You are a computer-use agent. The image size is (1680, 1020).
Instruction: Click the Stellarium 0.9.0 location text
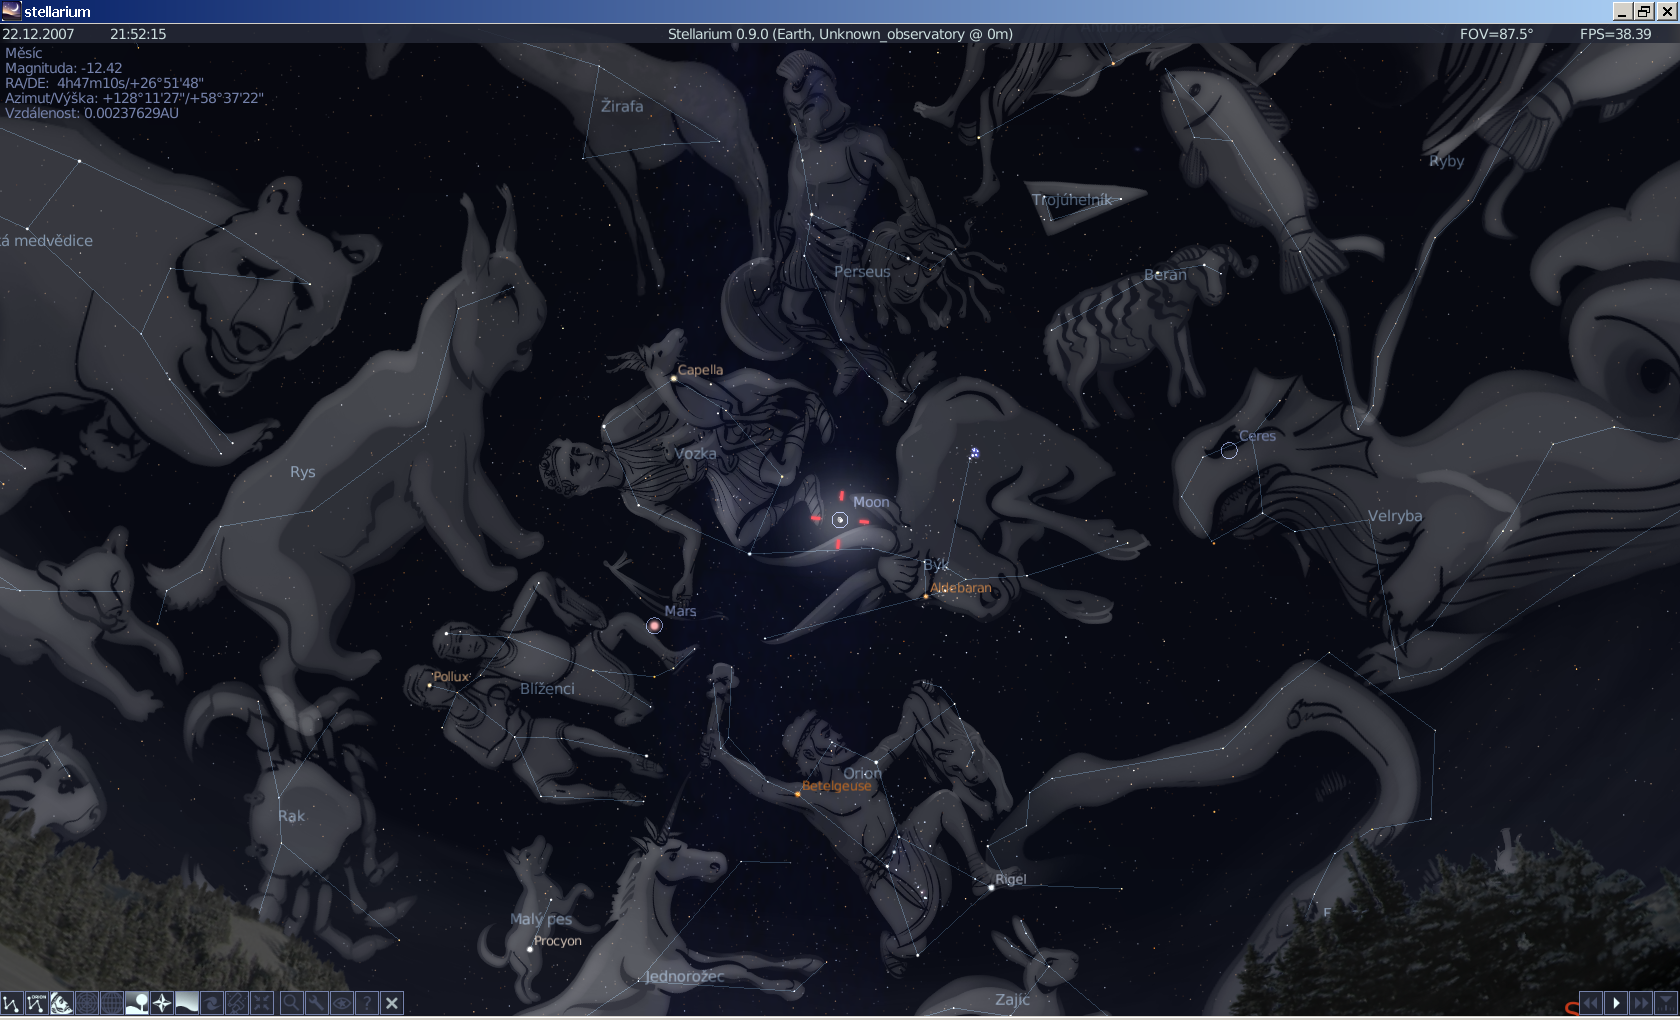840,34
